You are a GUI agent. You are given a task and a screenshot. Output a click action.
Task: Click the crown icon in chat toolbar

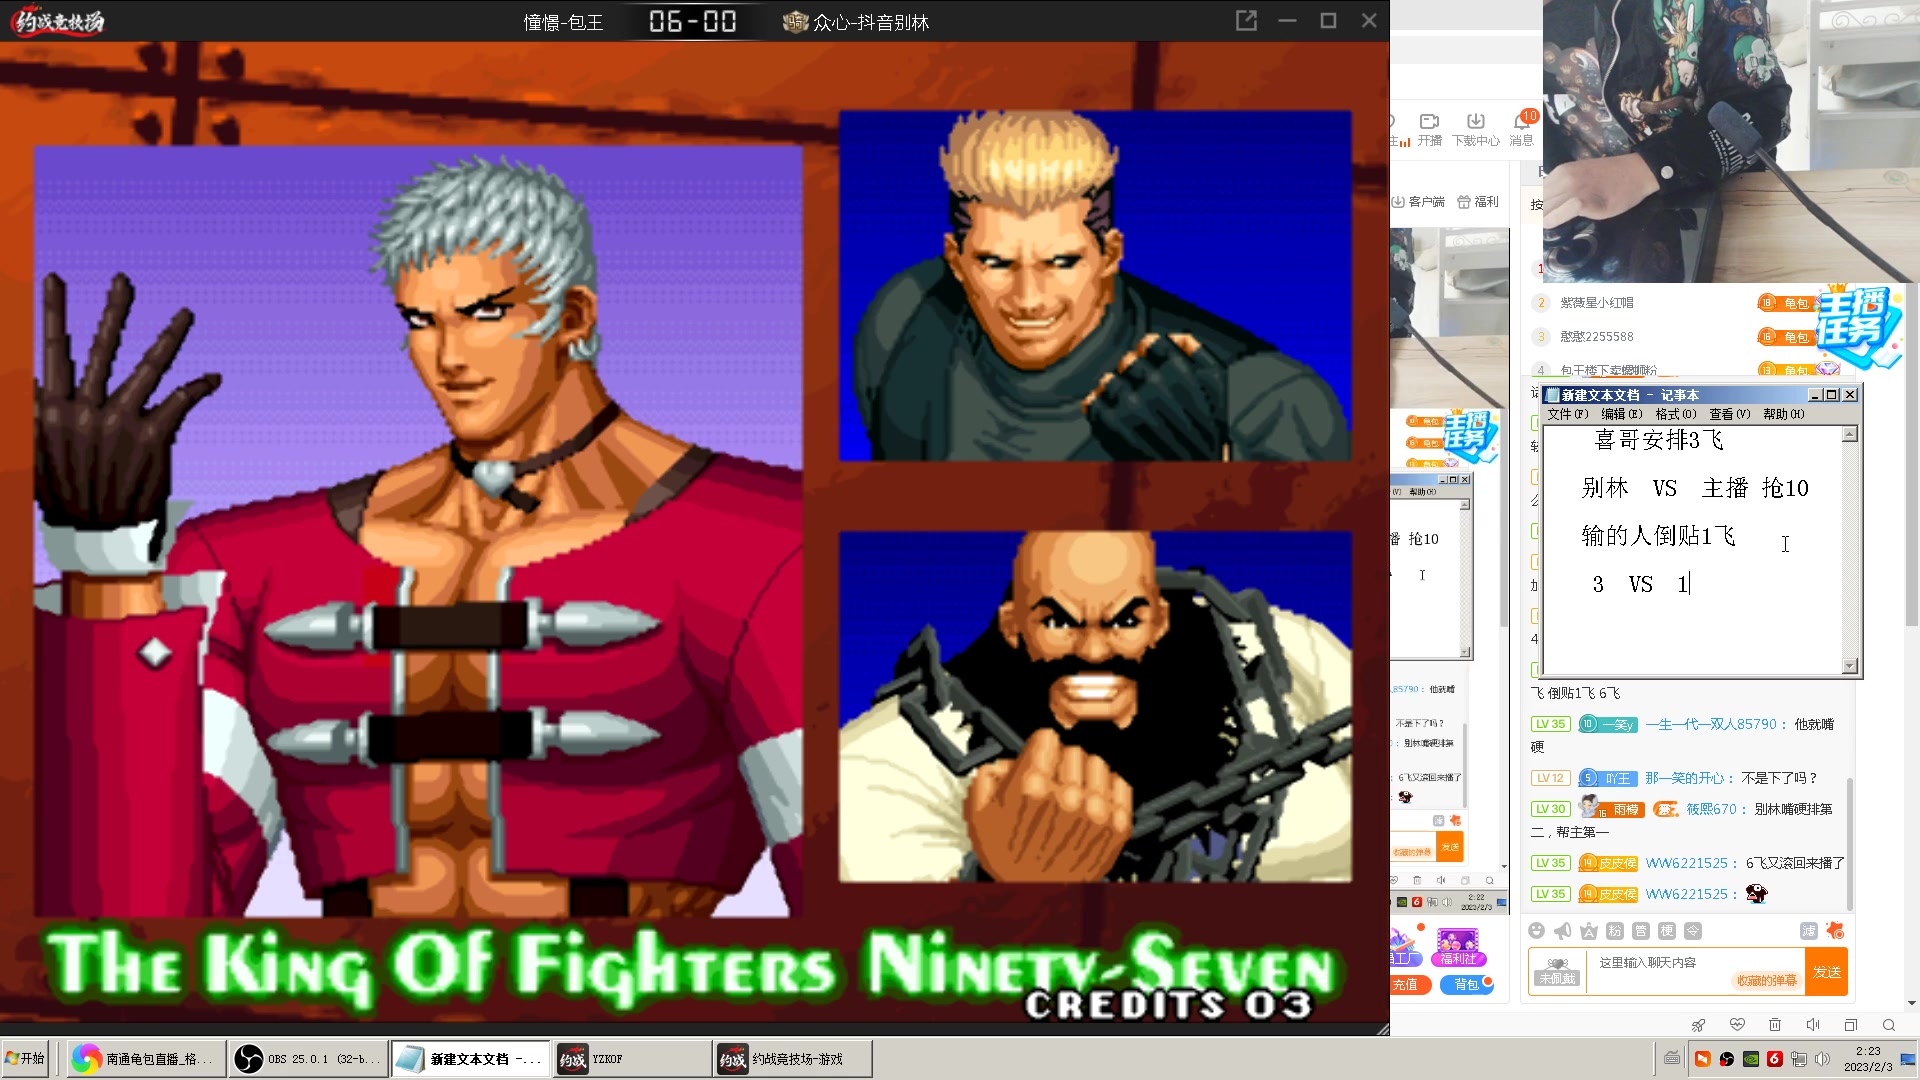[x=1589, y=931]
